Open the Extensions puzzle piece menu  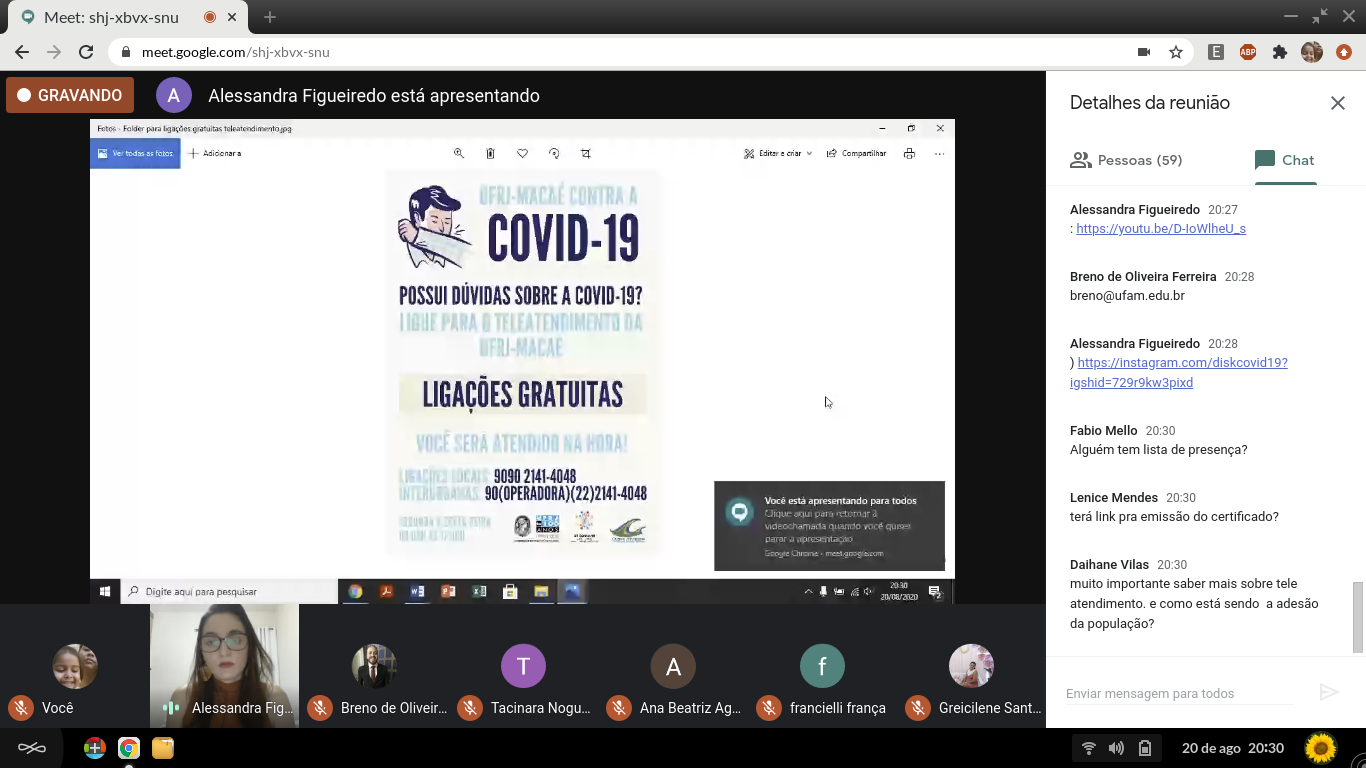pyautogui.click(x=1279, y=52)
